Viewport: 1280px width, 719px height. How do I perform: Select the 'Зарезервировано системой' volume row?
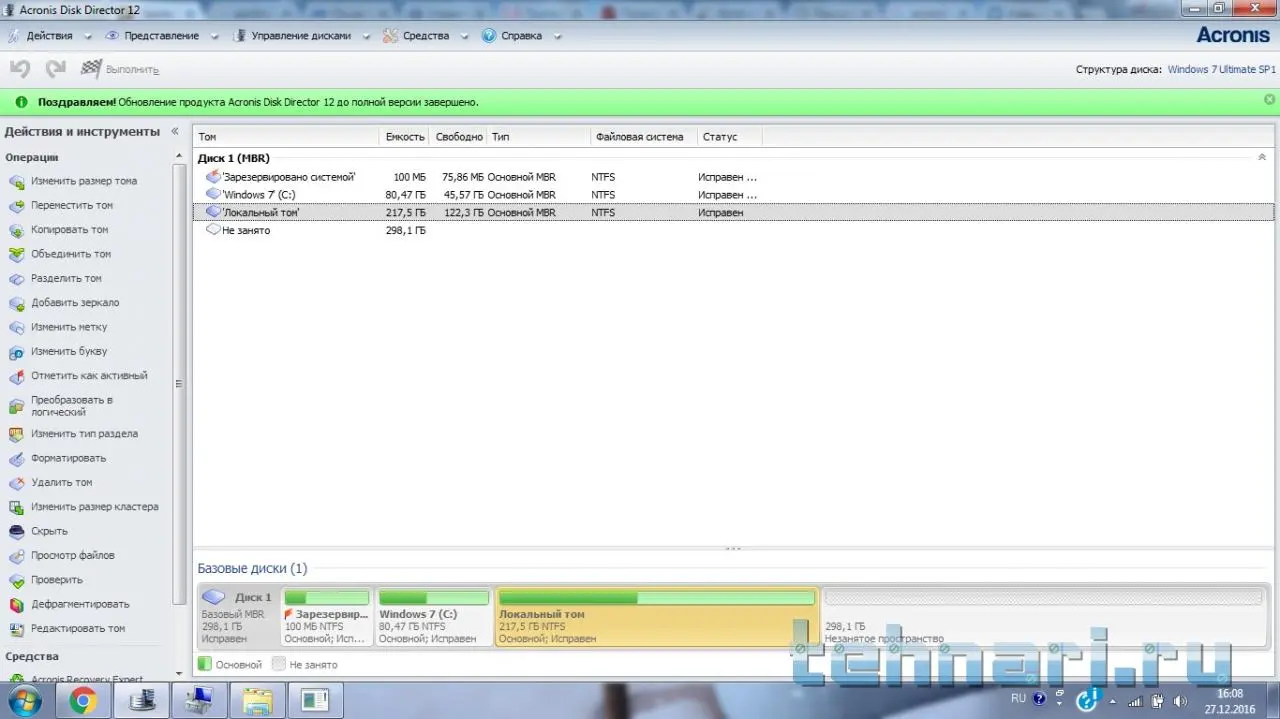(x=733, y=177)
